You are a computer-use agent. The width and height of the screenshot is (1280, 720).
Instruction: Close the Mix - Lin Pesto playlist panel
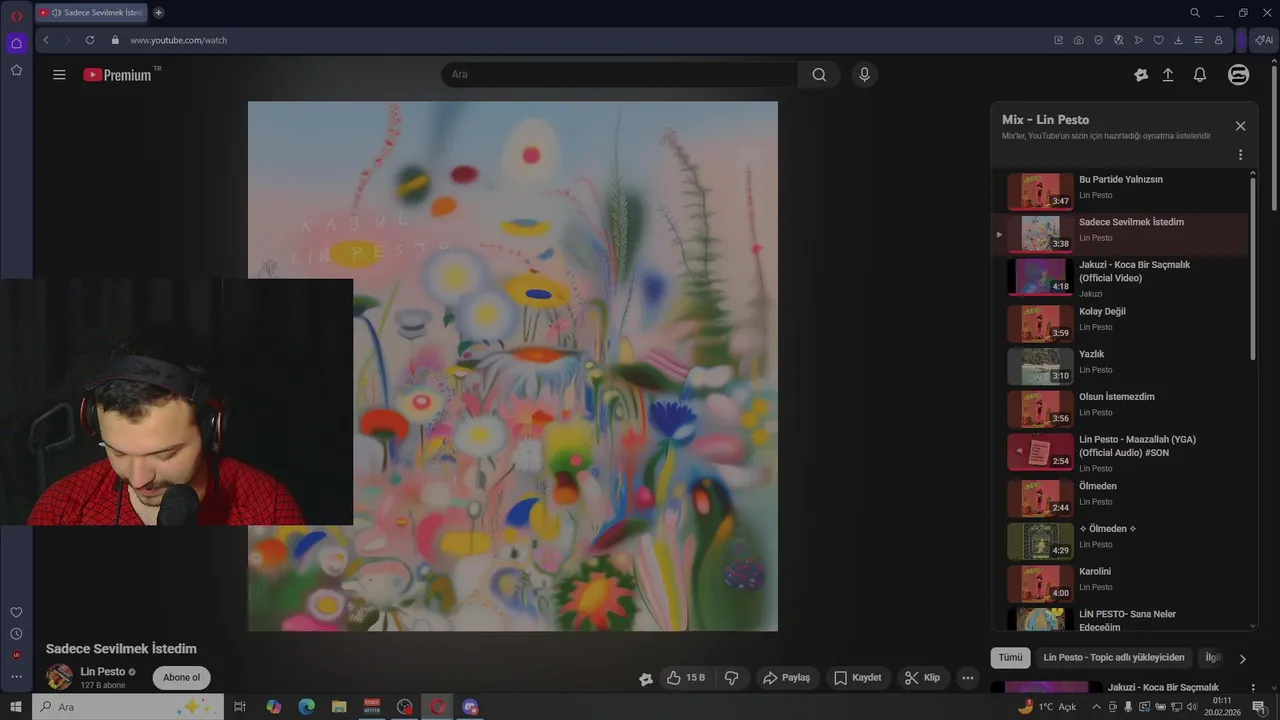click(1240, 126)
